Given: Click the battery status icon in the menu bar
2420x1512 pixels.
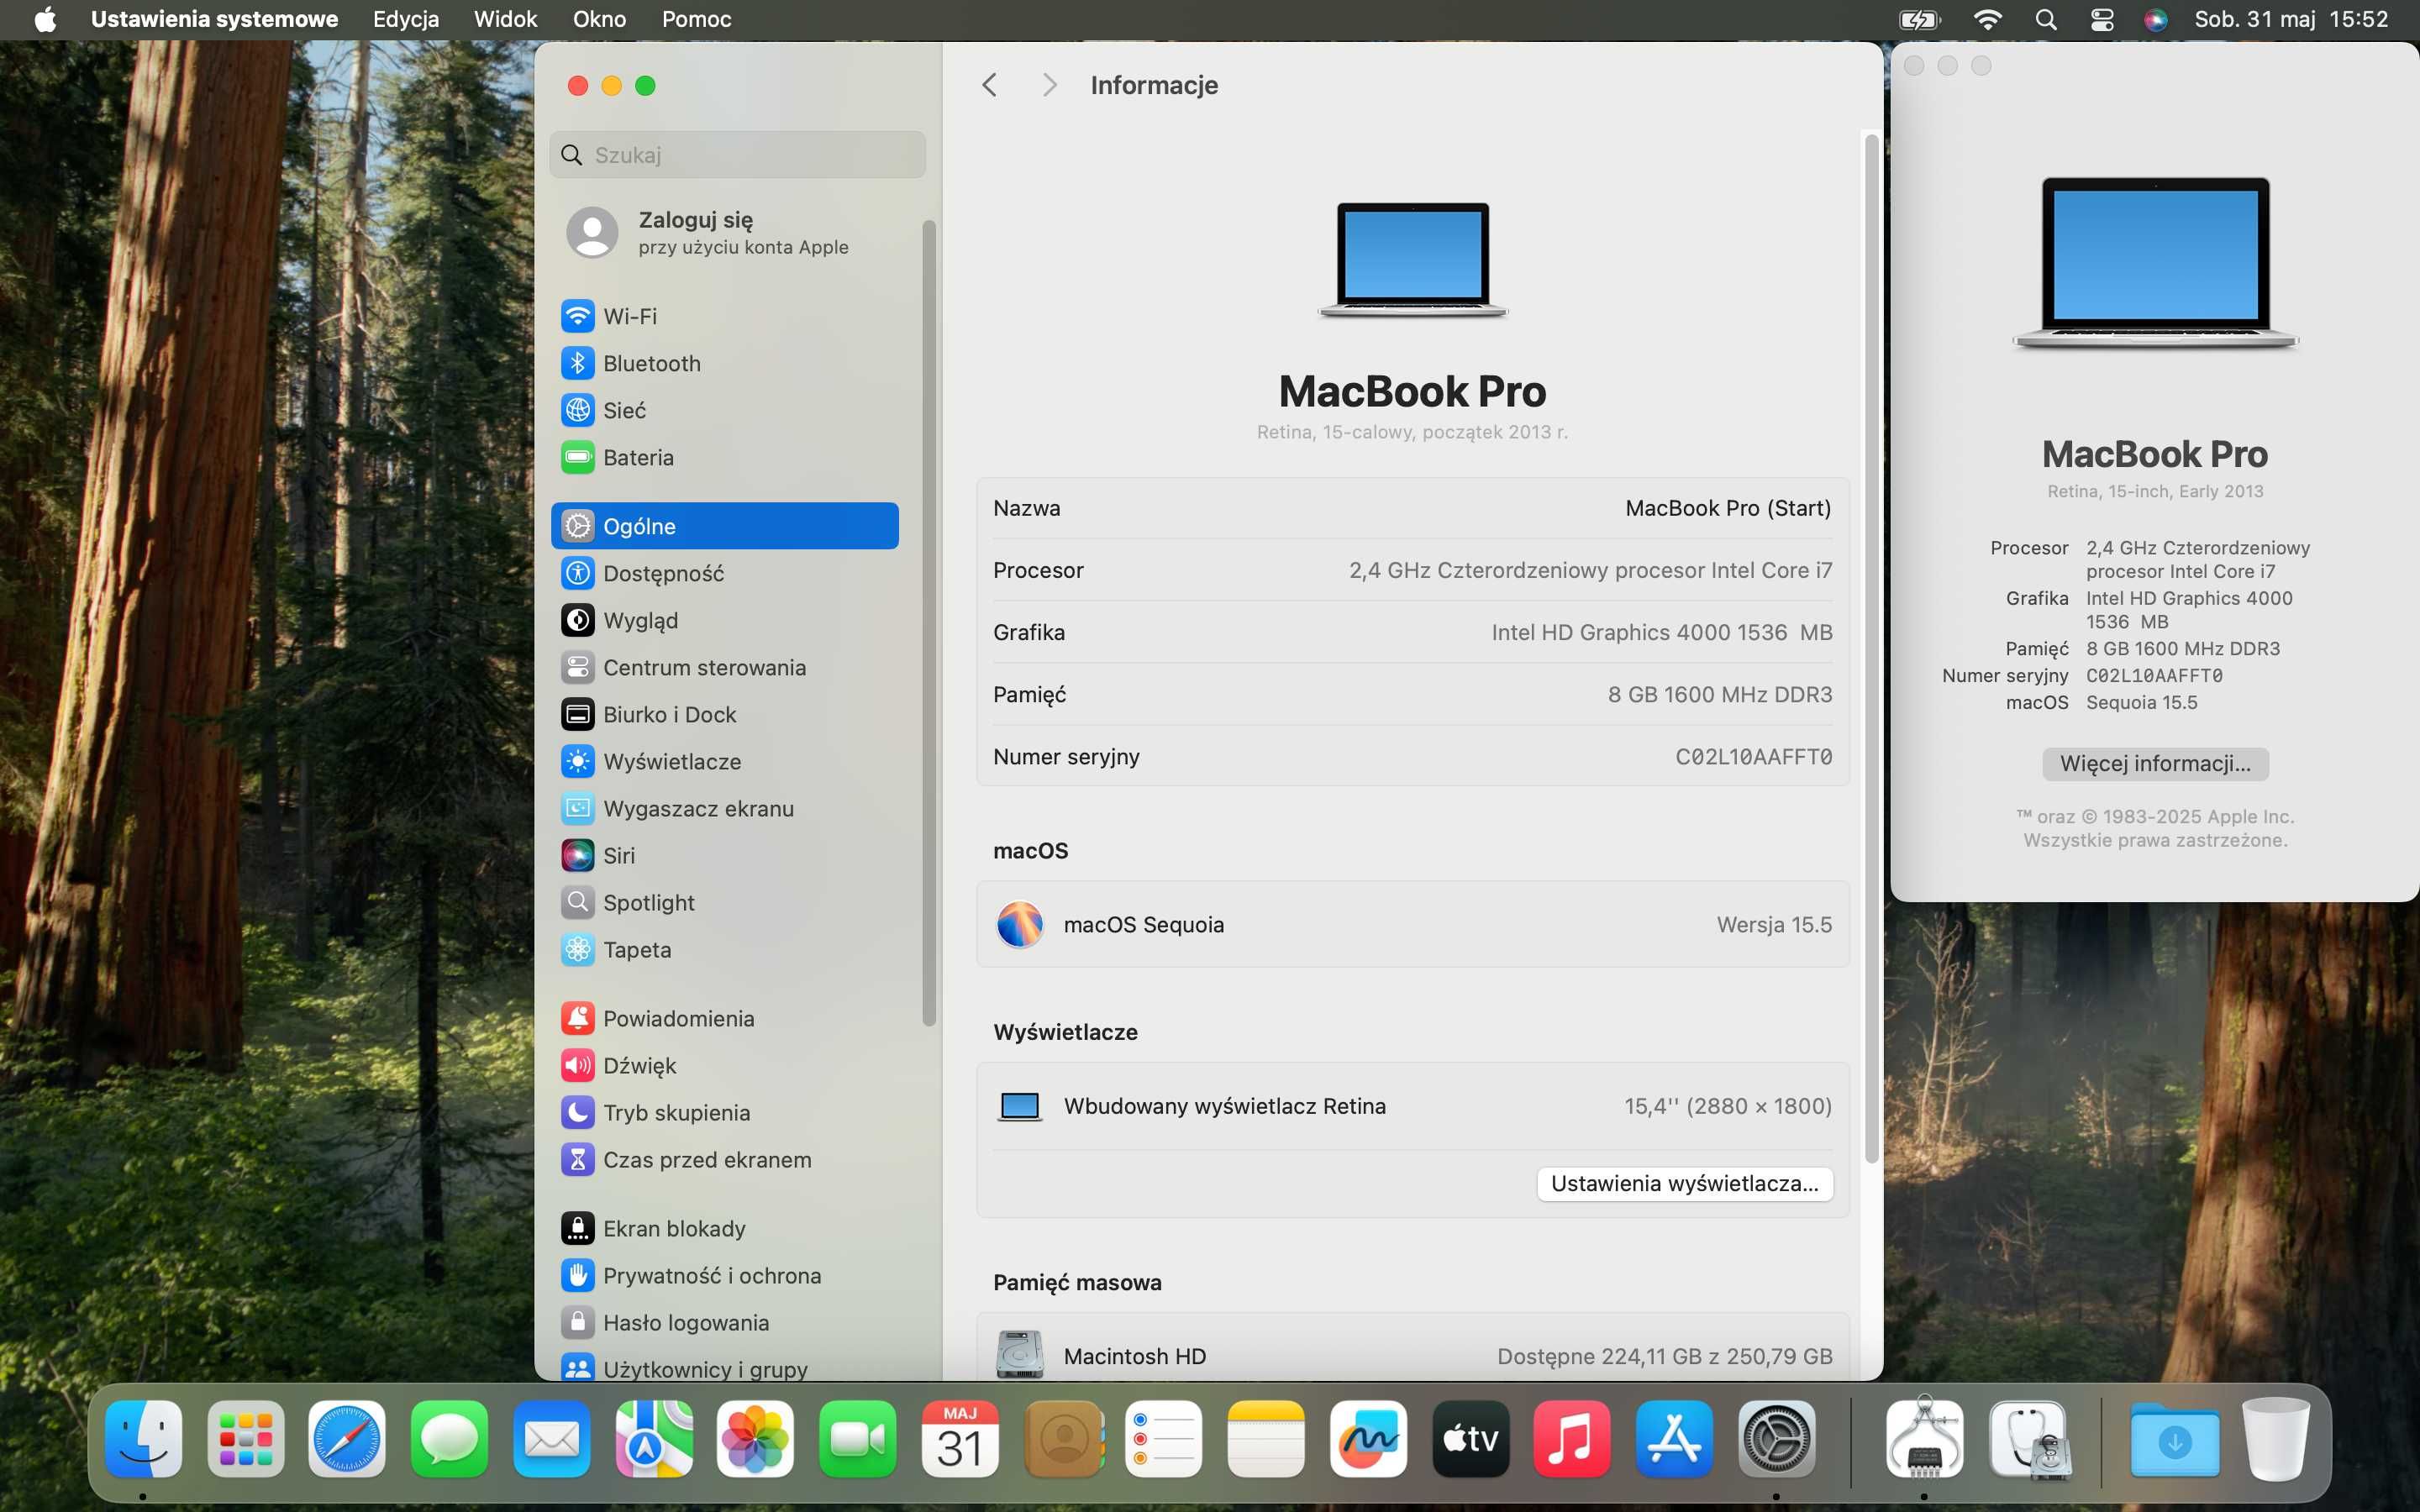Looking at the screenshot, I should coord(1919,19).
